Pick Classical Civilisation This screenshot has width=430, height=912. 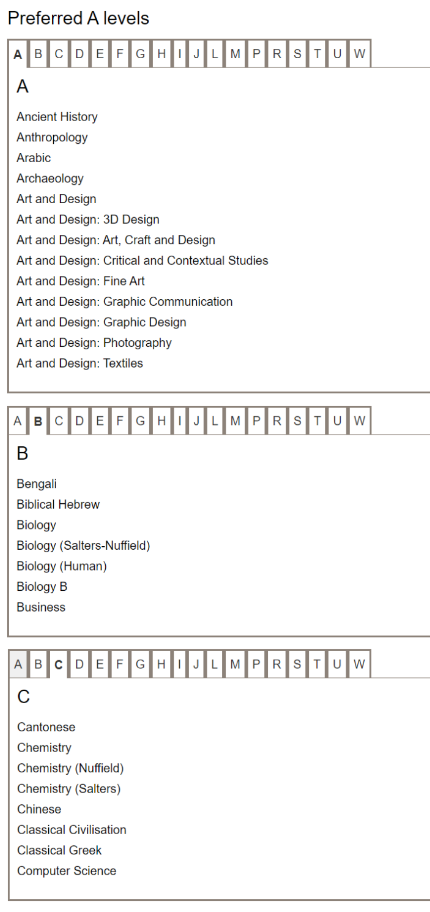72,830
